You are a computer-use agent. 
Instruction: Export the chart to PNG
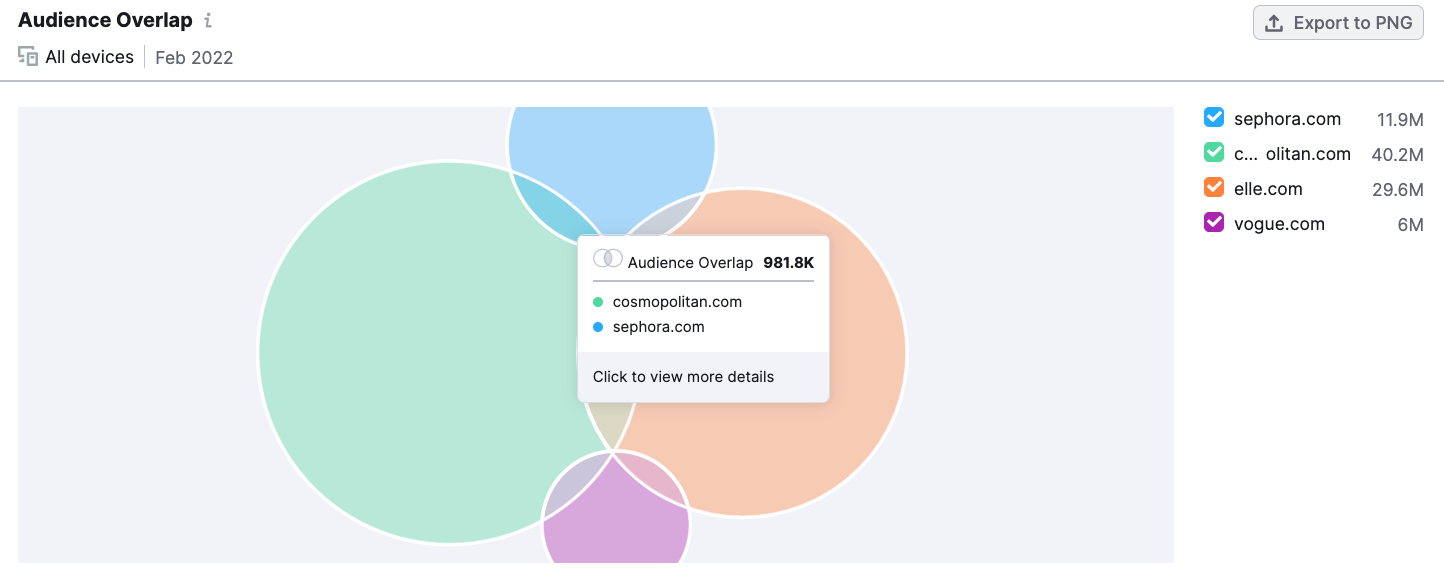coord(1338,23)
